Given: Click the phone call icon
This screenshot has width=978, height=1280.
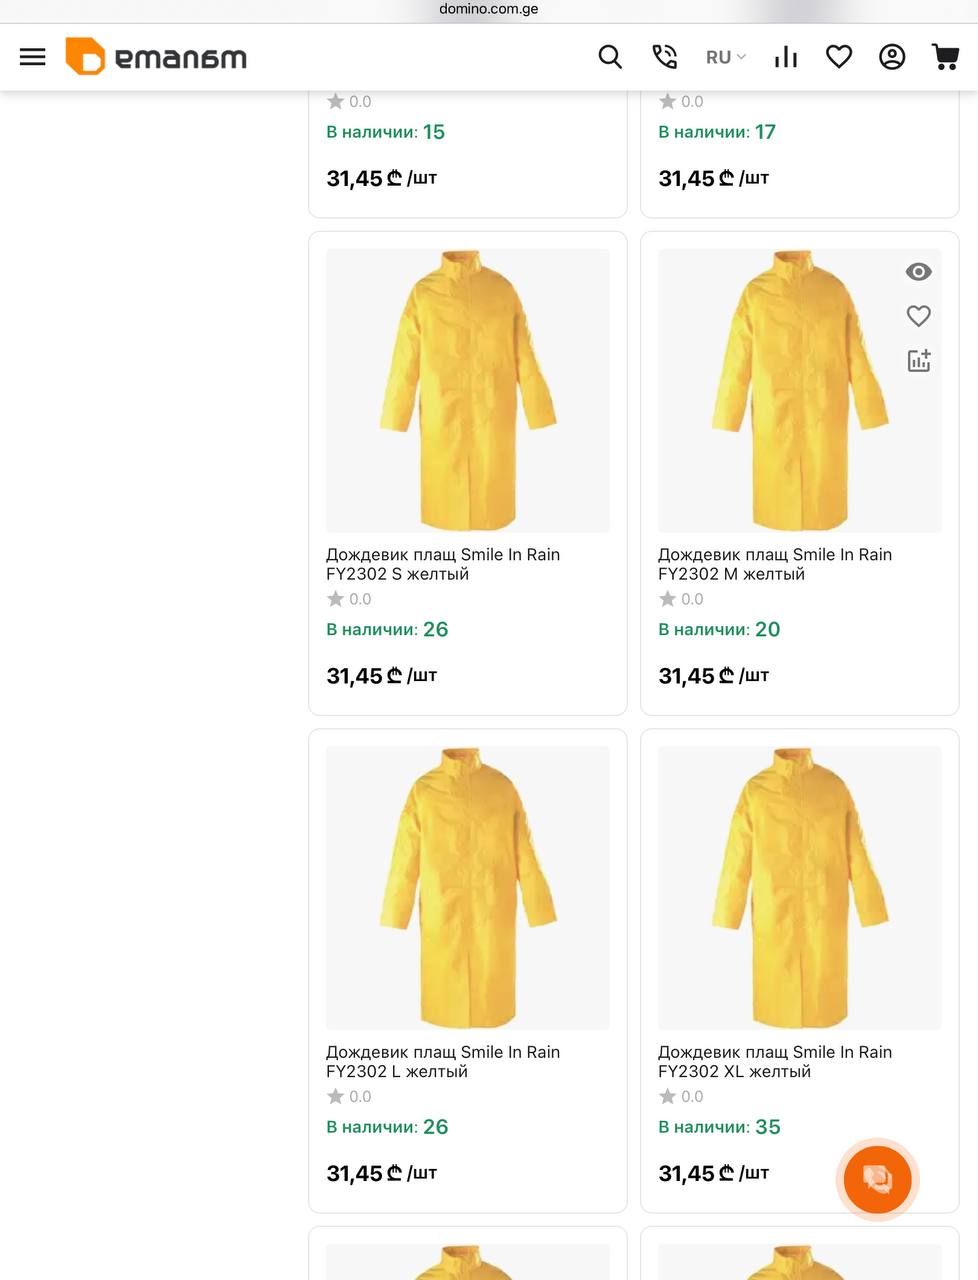Looking at the screenshot, I should pos(664,57).
